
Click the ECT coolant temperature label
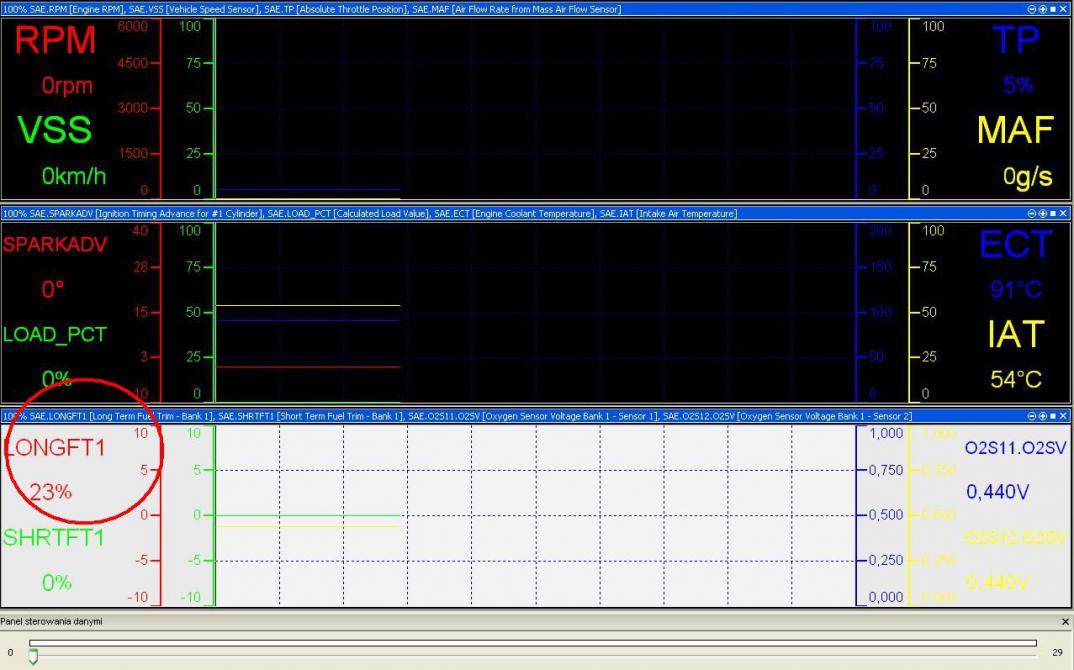(1014, 245)
